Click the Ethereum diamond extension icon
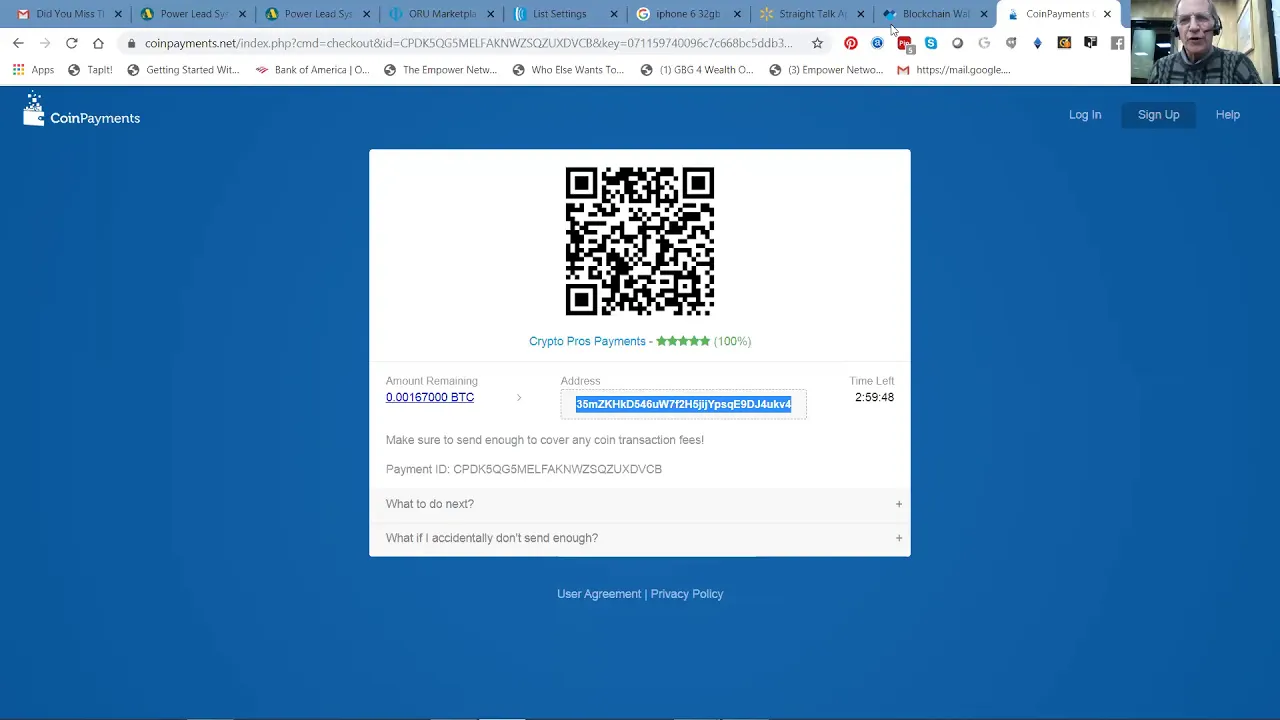The image size is (1280, 720). tap(1037, 43)
